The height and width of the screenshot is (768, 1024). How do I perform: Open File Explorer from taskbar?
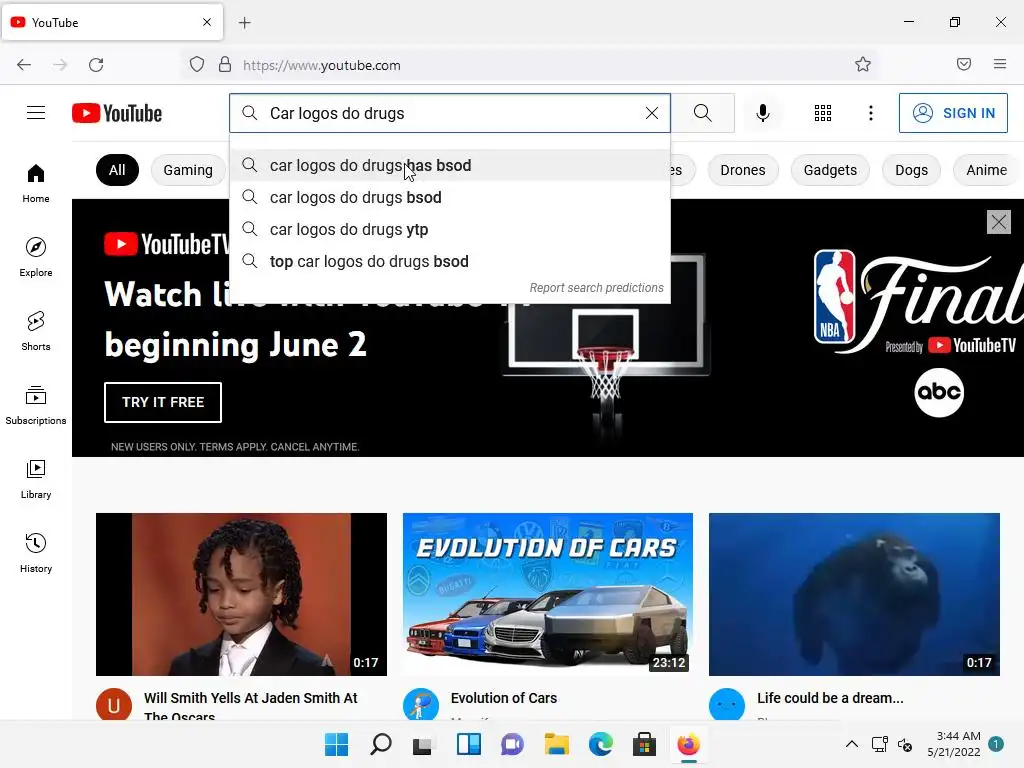557,744
